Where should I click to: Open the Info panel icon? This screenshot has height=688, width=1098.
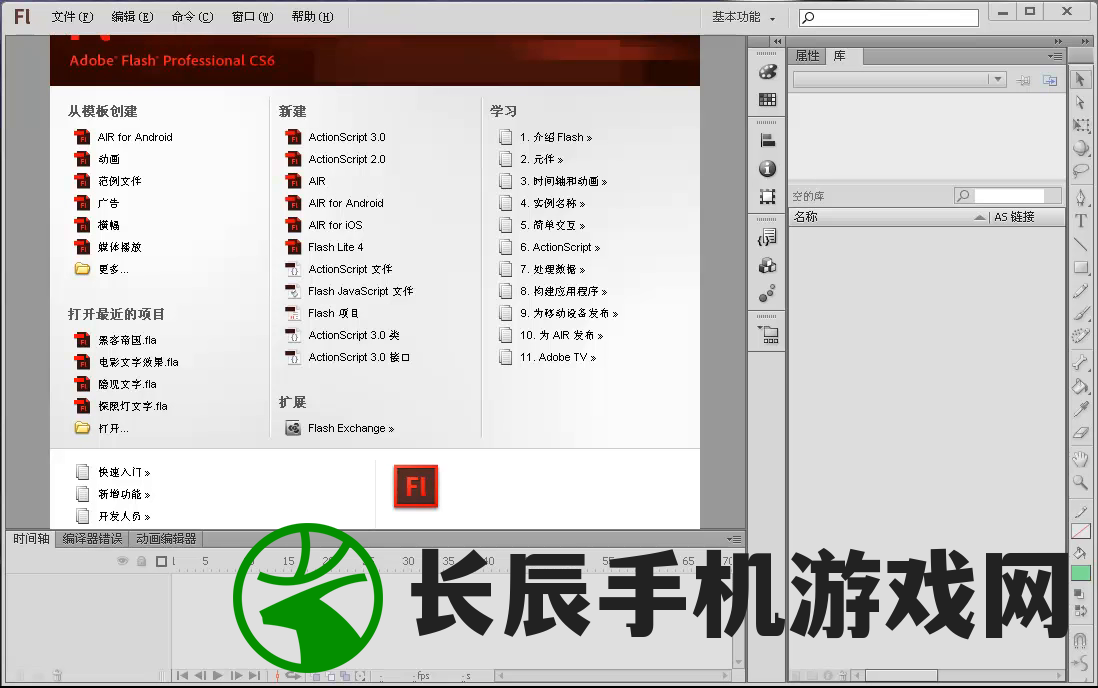point(767,169)
